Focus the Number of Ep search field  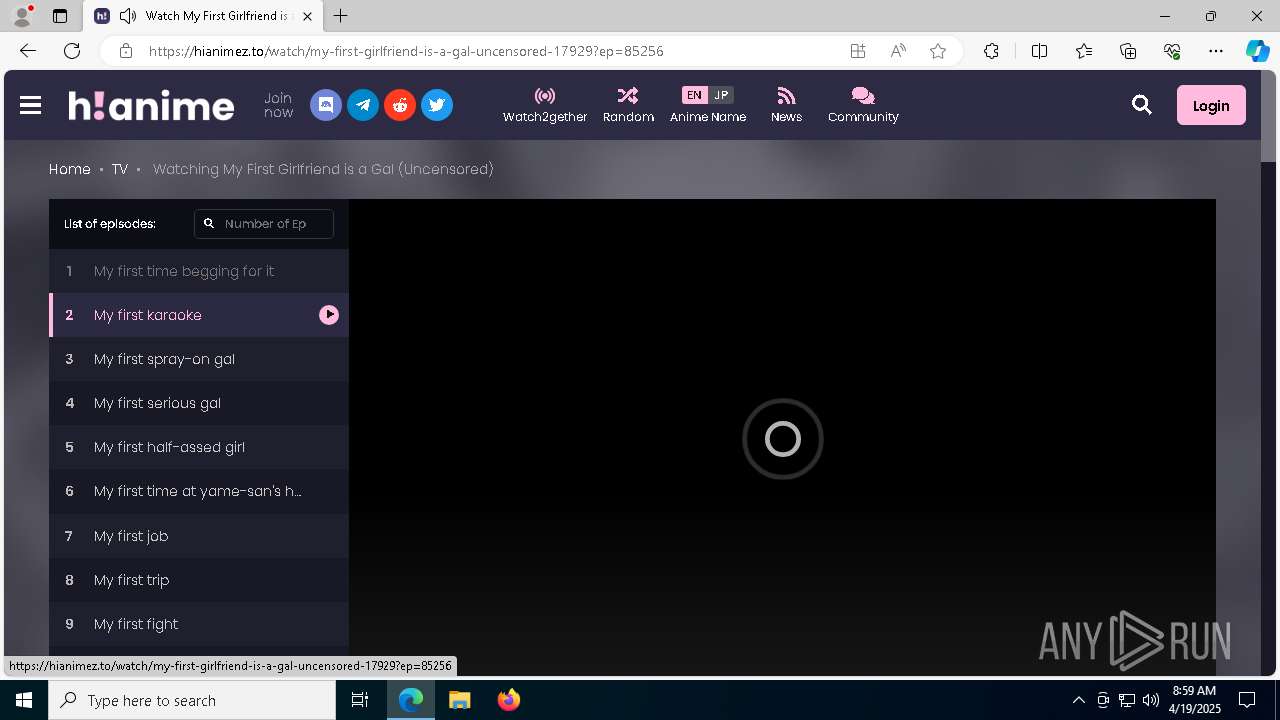[264, 224]
